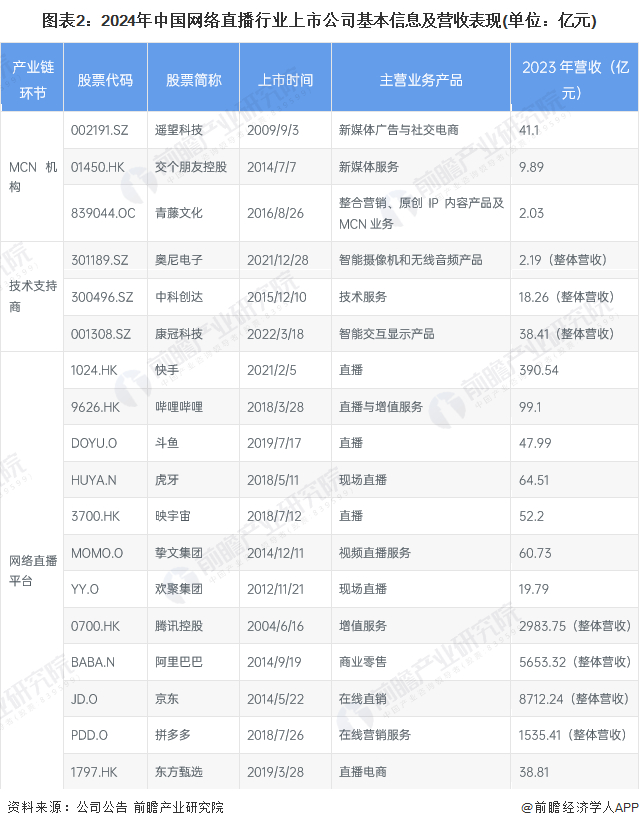Click the product 智能摄像机和无线音频产品

(x=410, y=260)
